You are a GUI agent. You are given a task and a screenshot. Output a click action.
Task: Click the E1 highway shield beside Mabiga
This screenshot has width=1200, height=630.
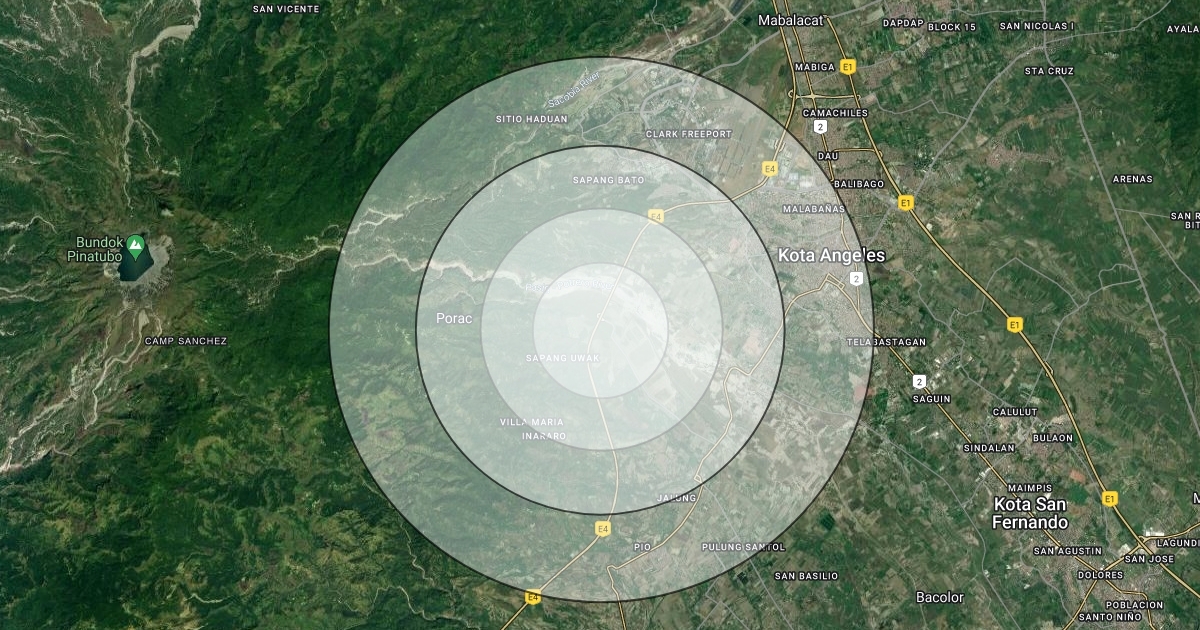848,67
